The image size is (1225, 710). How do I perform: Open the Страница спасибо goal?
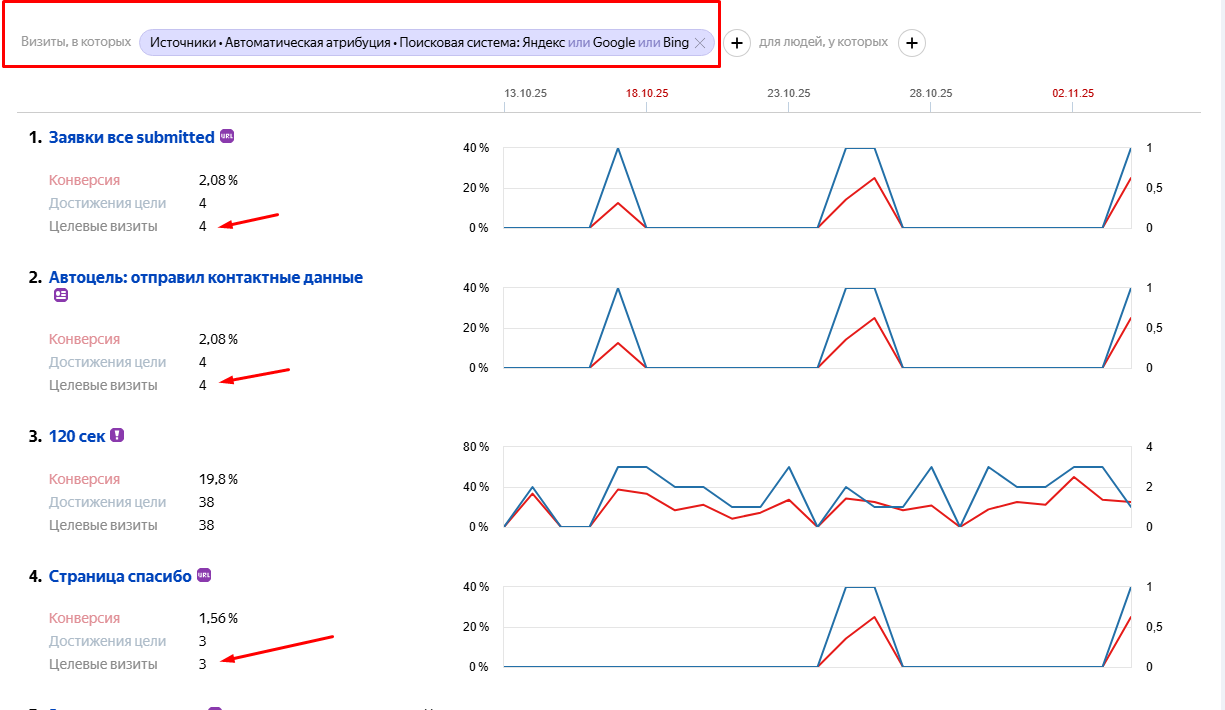(x=120, y=576)
